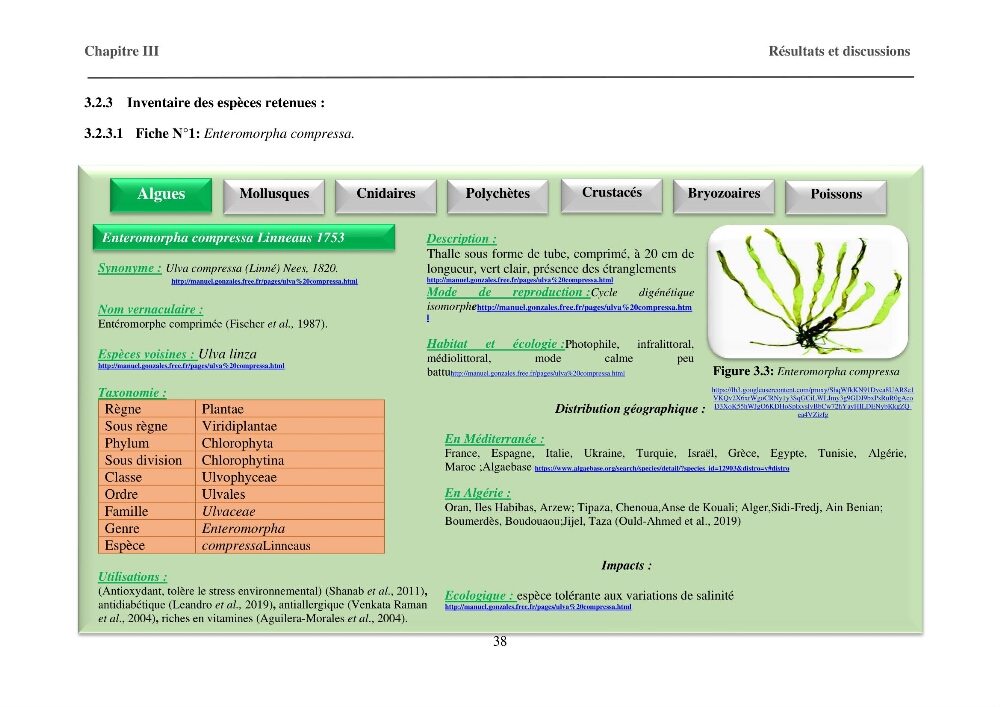Click the Règne table cell
The image size is (1000, 707).
pyautogui.click(x=147, y=409)
